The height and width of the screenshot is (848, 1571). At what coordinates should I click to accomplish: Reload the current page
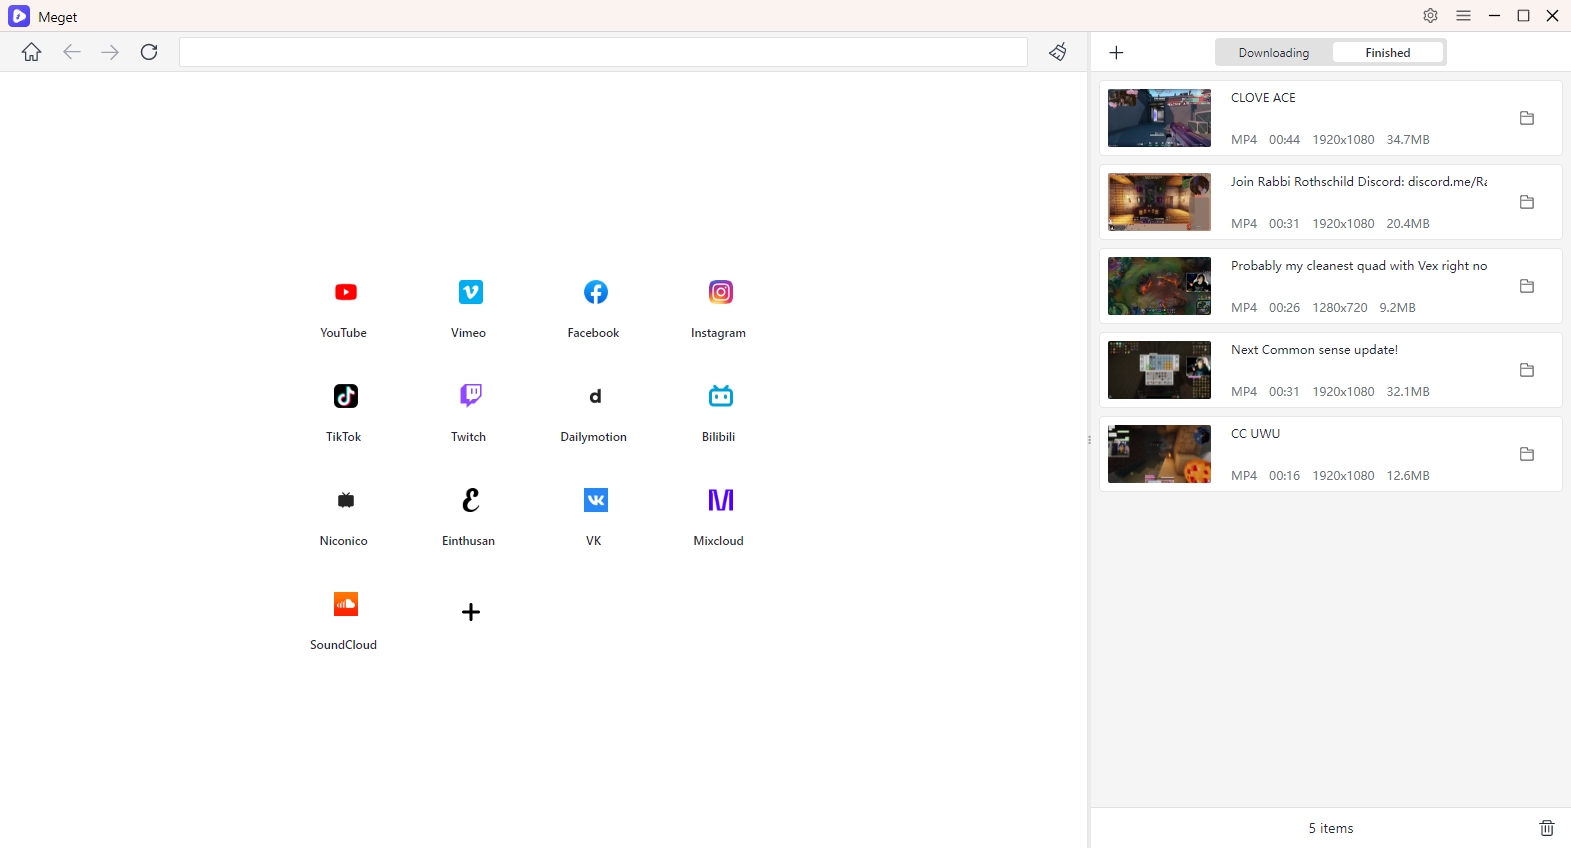(149, 52)
